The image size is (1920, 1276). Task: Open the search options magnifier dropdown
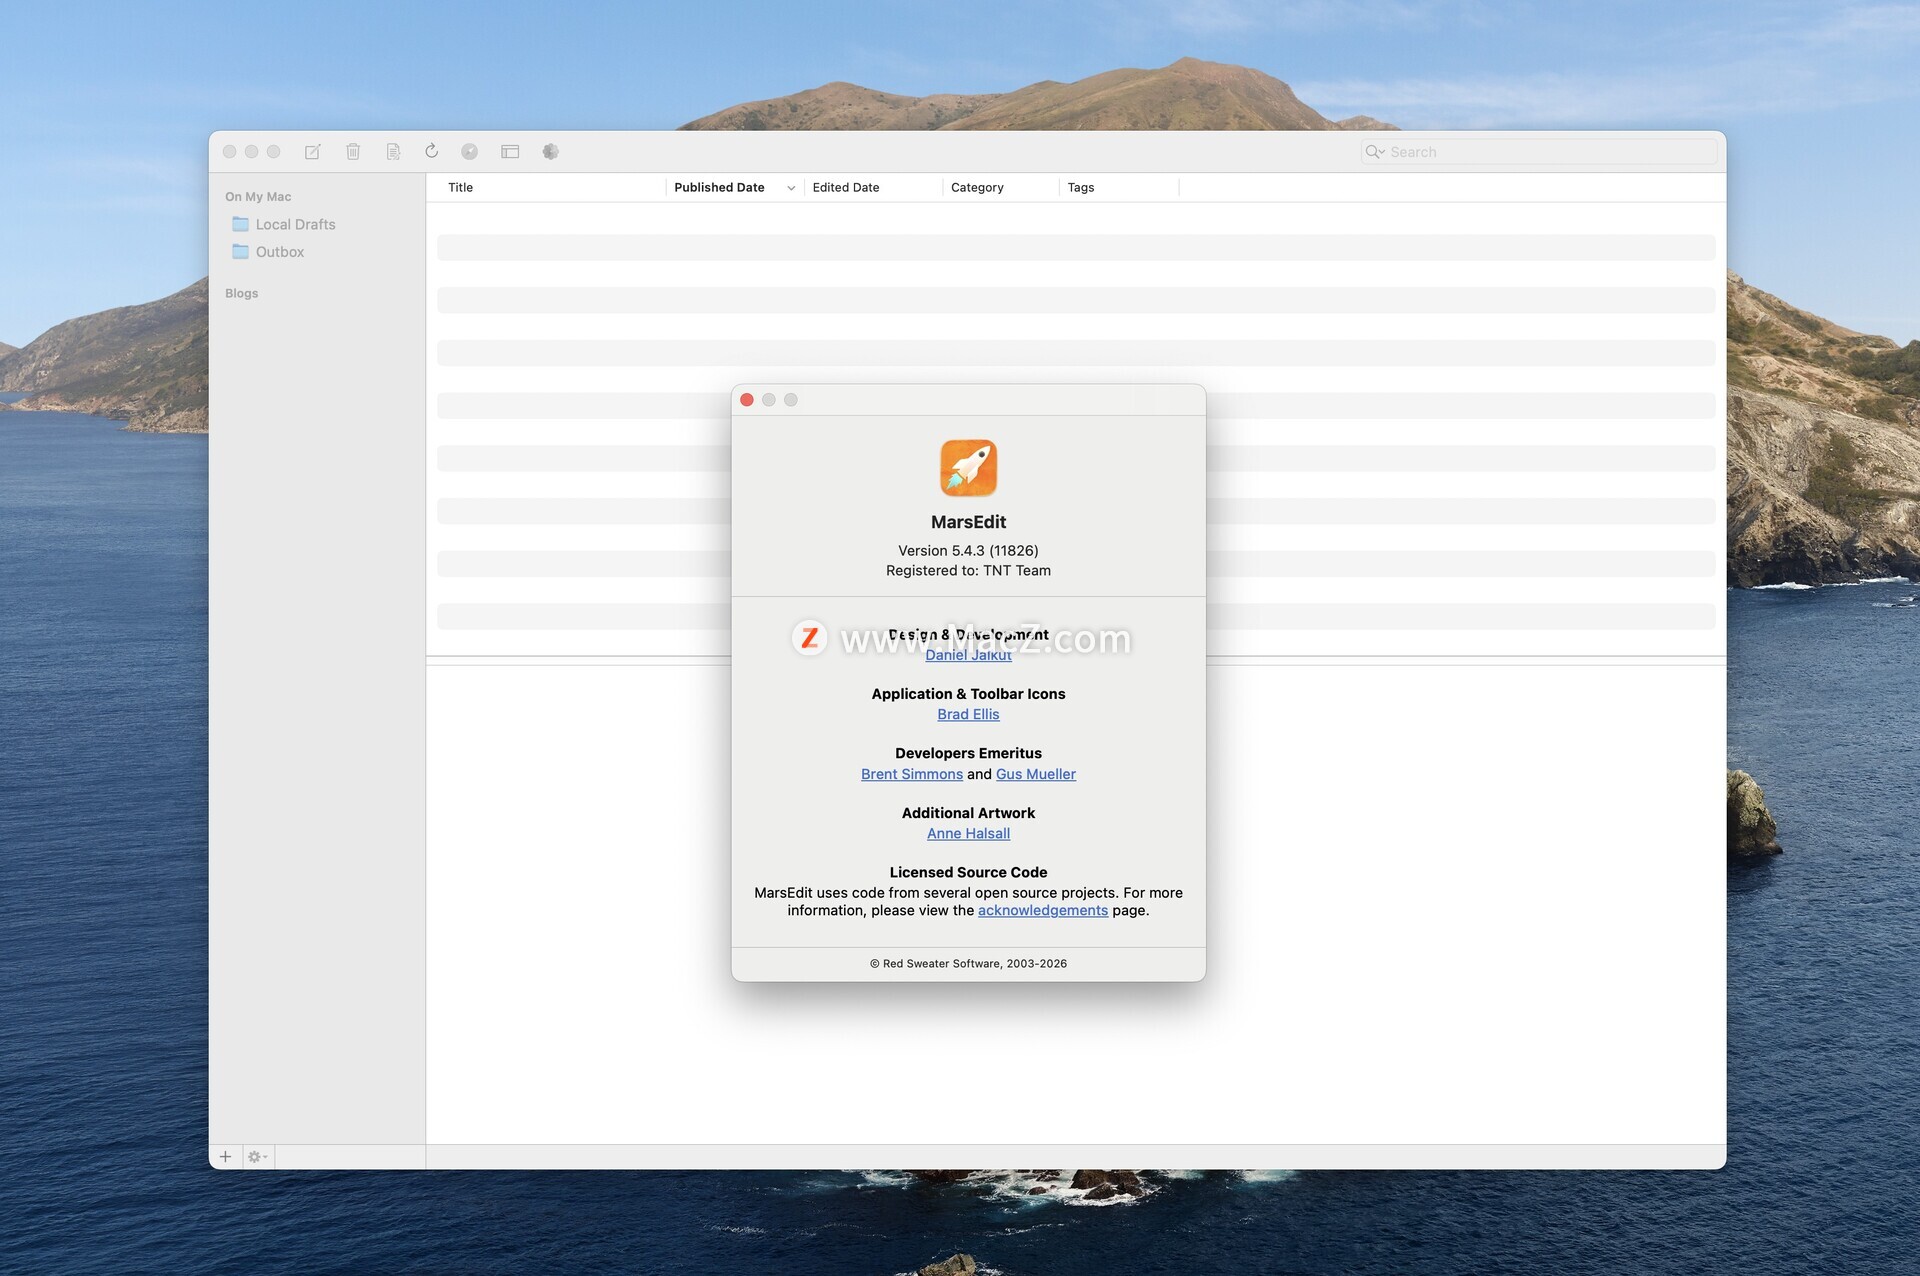click(x=1376, y=152)
